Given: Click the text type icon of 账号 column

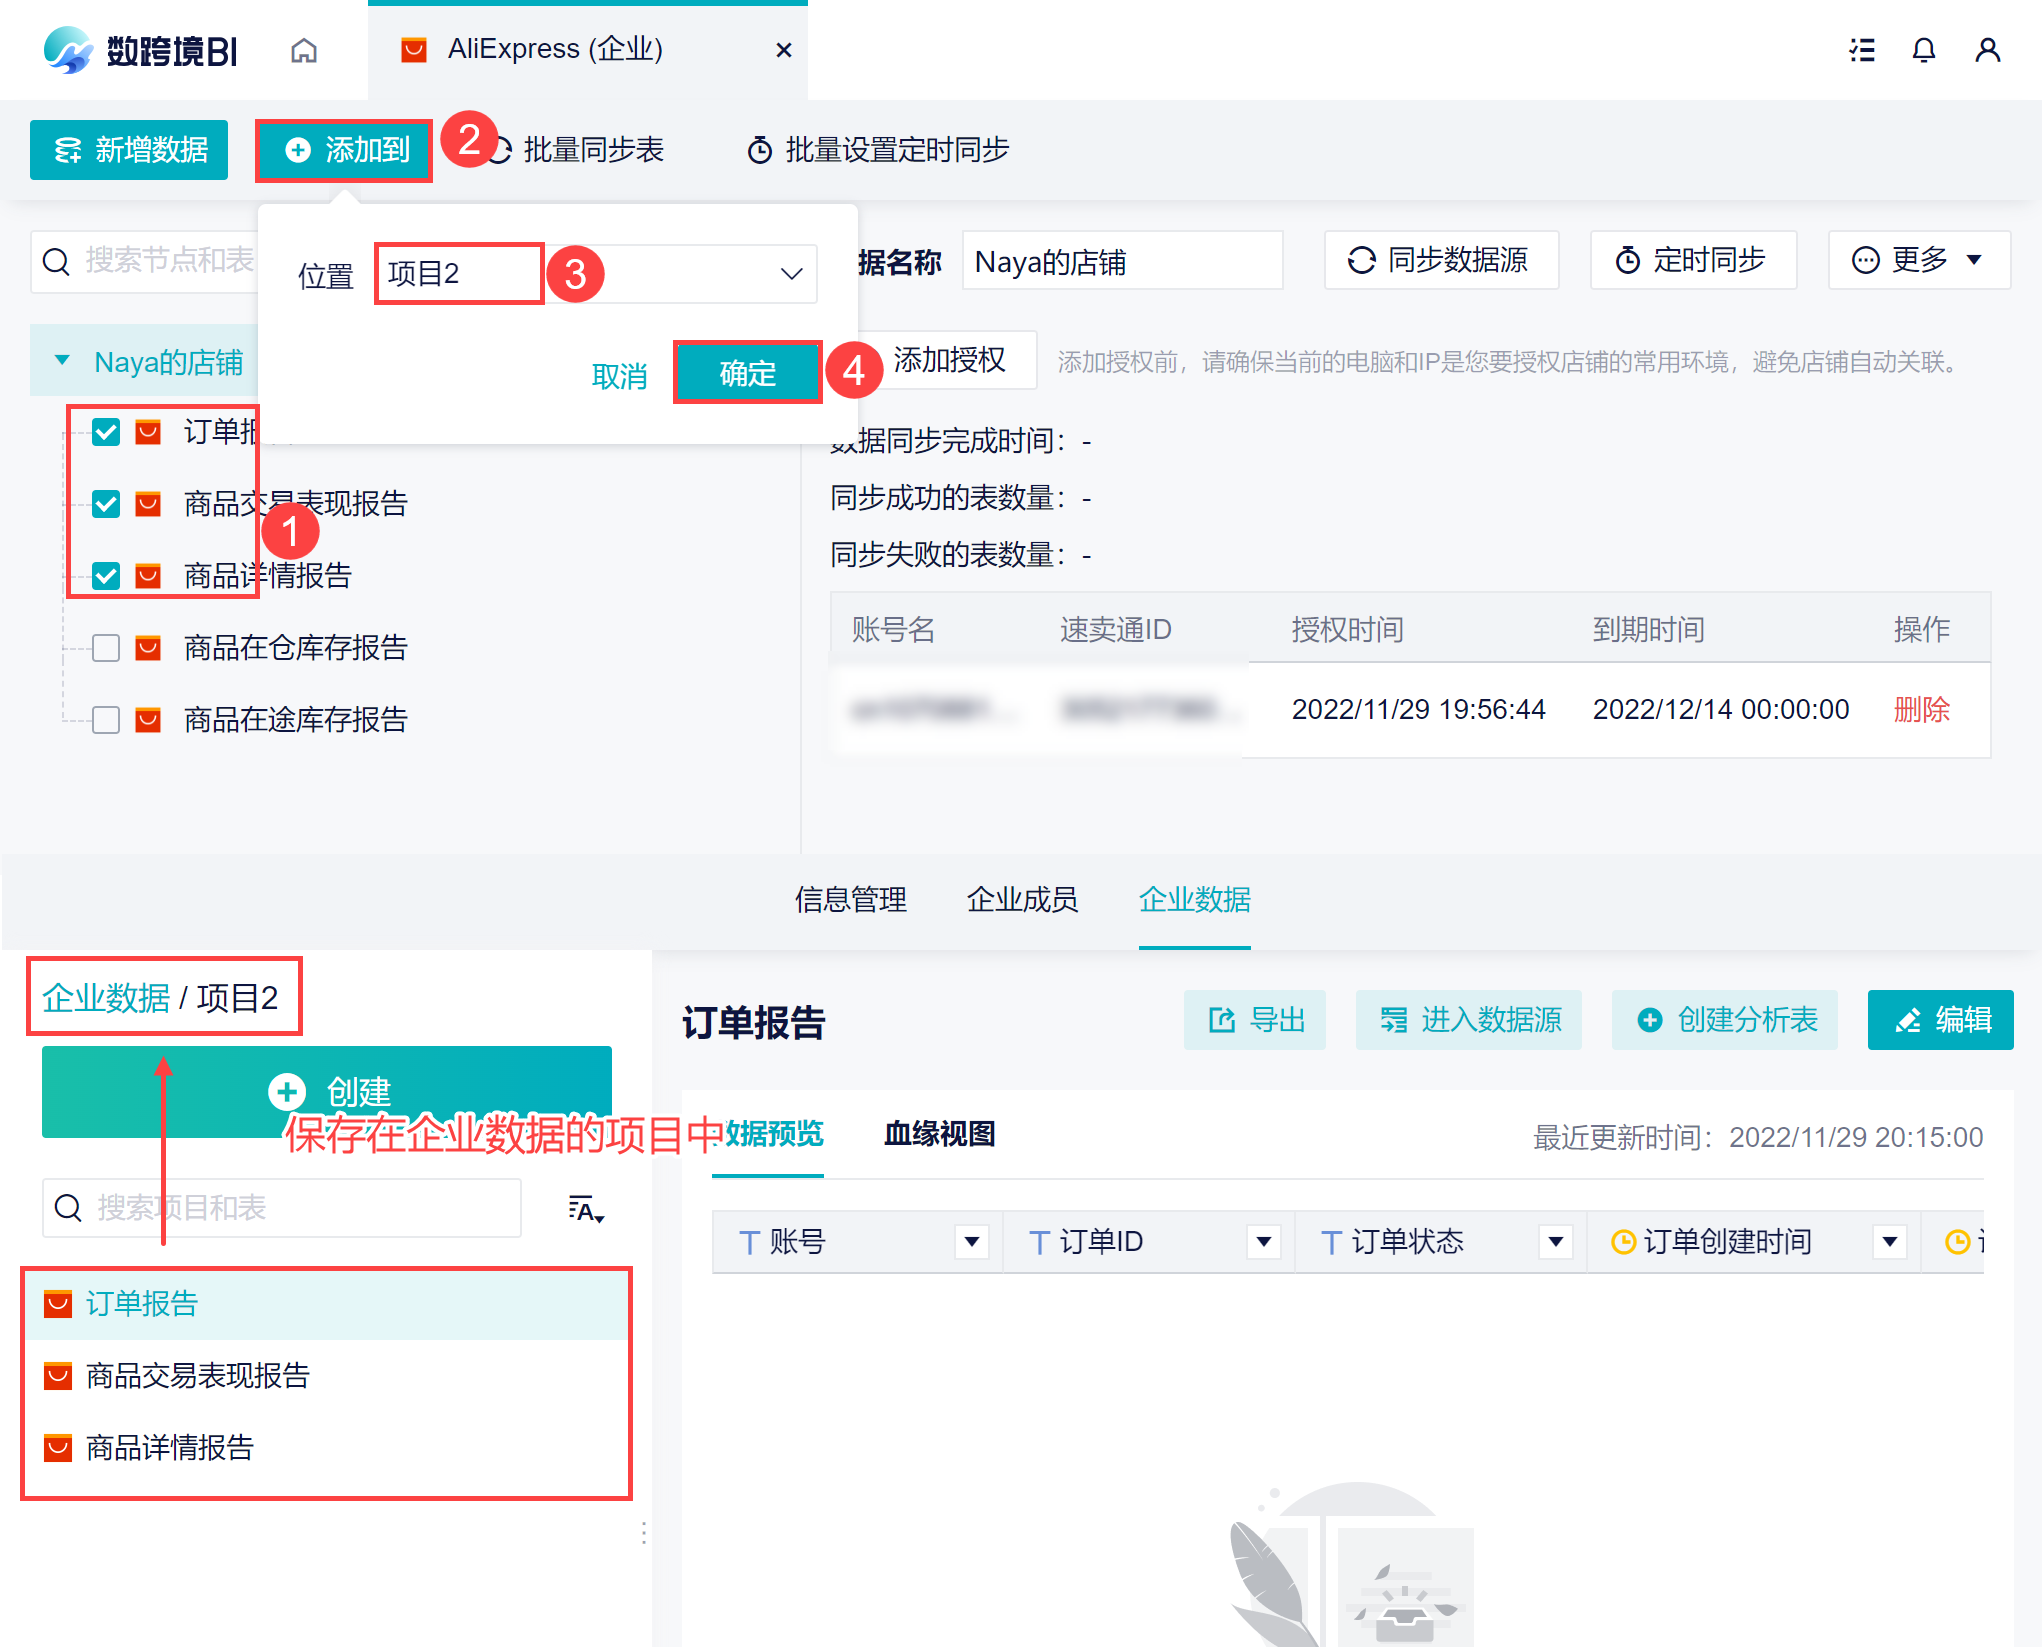Looking at the screenshot, I should (x=749, y=1242).
